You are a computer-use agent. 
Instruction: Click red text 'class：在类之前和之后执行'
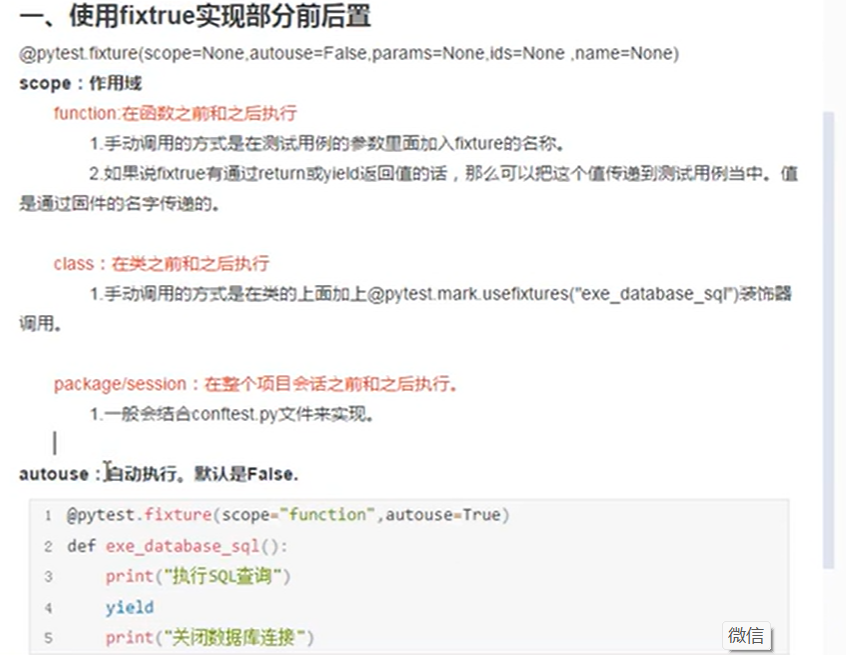pos(161,264)
